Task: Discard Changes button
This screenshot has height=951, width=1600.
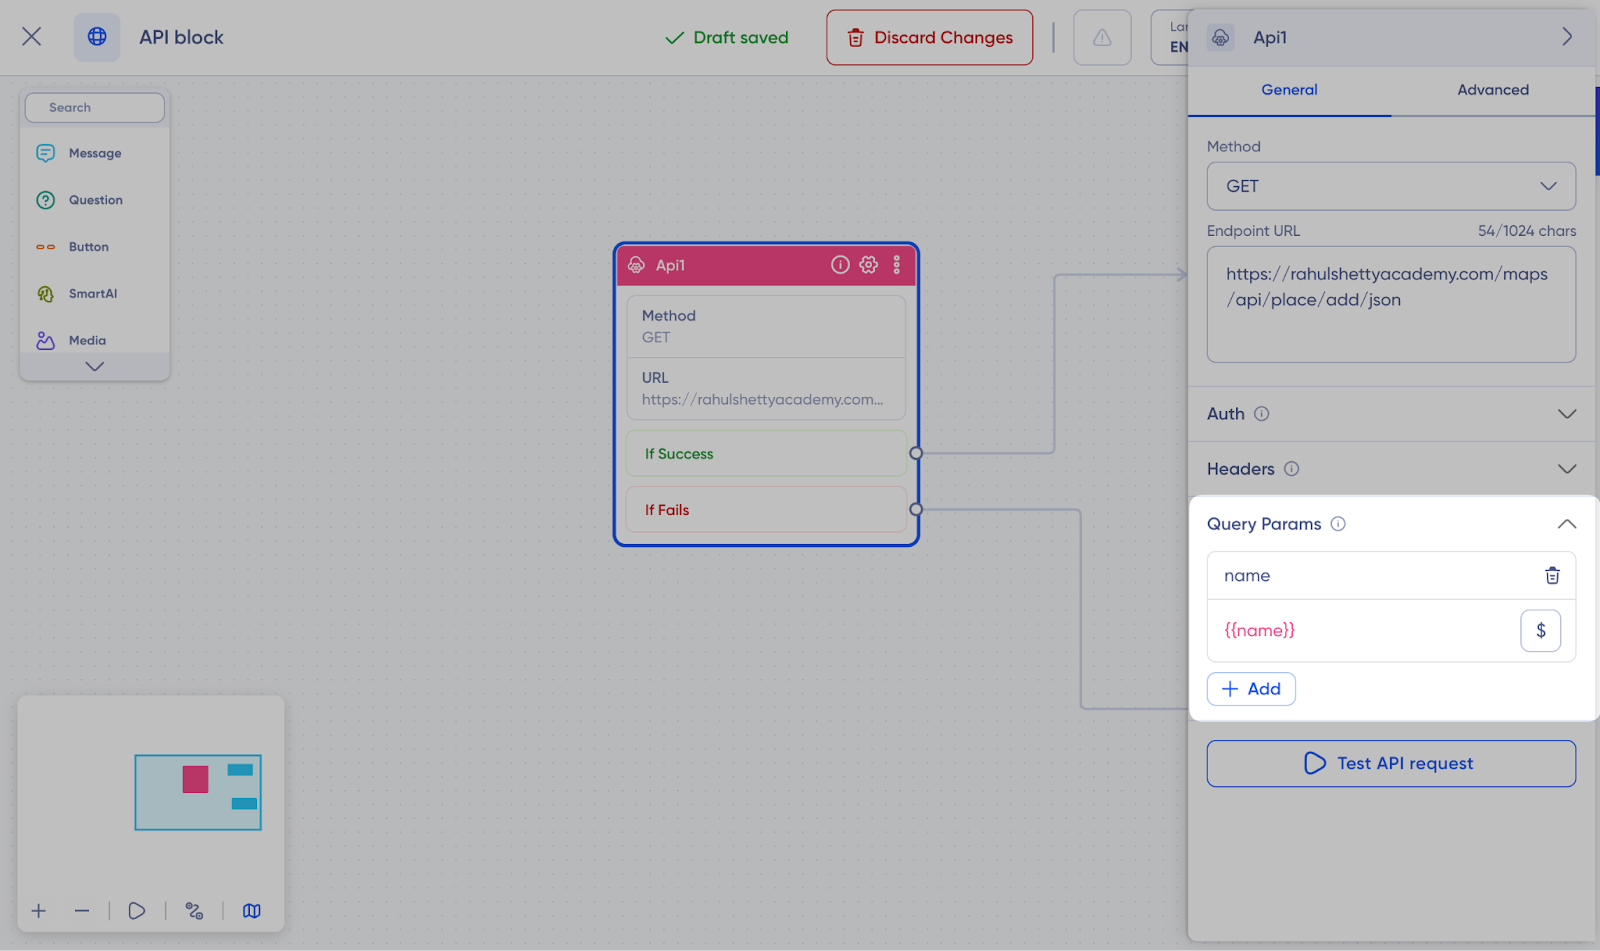Action: point(929,38)
